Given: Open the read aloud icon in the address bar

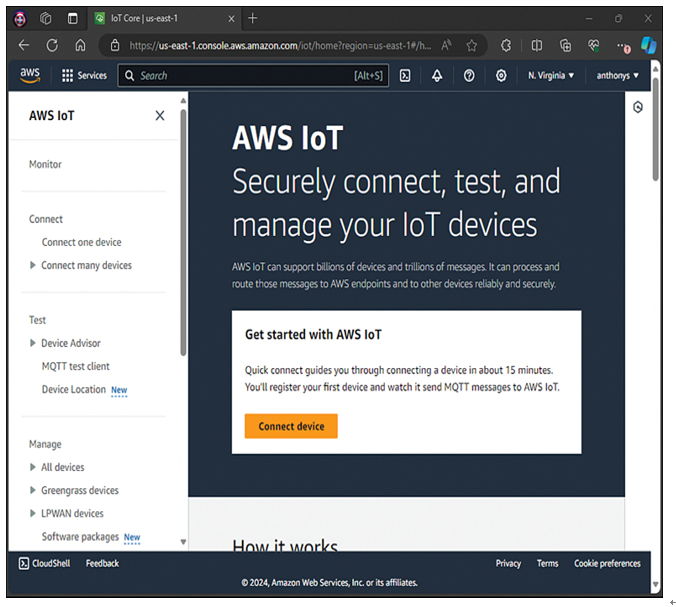Looking at the screenshot, I should (446, 45).
